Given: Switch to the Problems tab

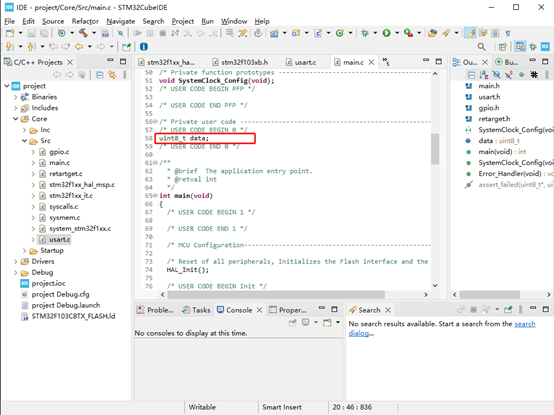Looking at the screenshot, I should coord(155,310).
